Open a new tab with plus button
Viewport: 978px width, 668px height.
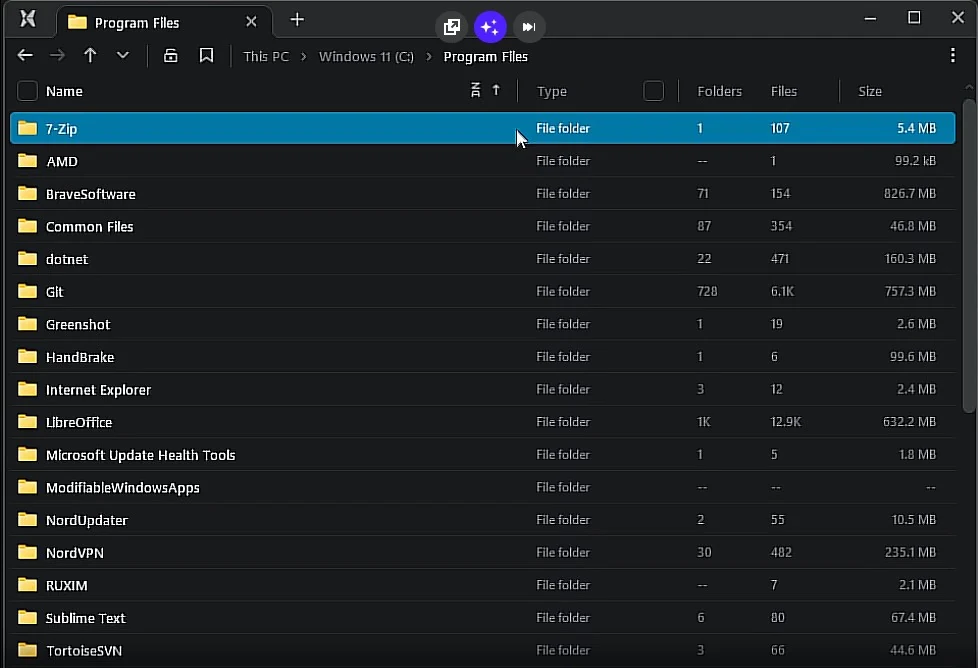click(x=297, y=20)
